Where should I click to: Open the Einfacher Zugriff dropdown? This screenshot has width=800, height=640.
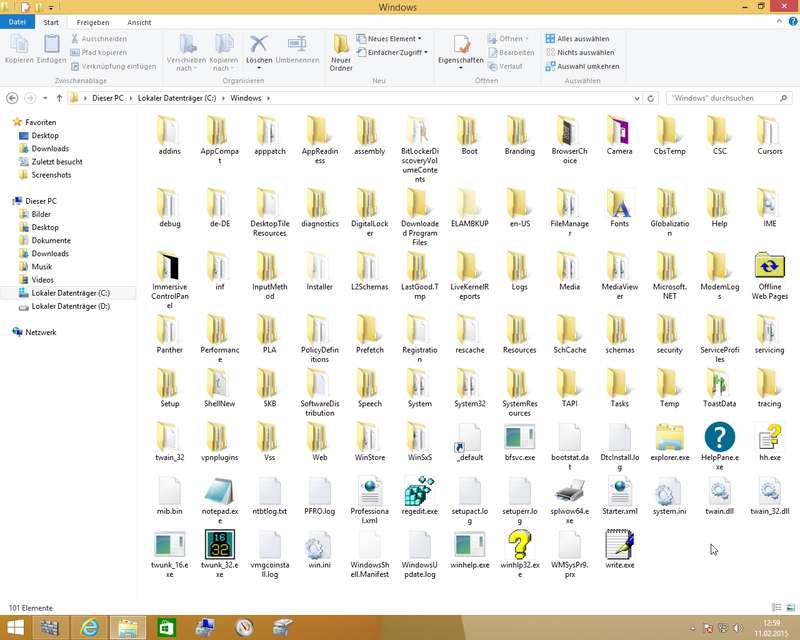point(392,53)
